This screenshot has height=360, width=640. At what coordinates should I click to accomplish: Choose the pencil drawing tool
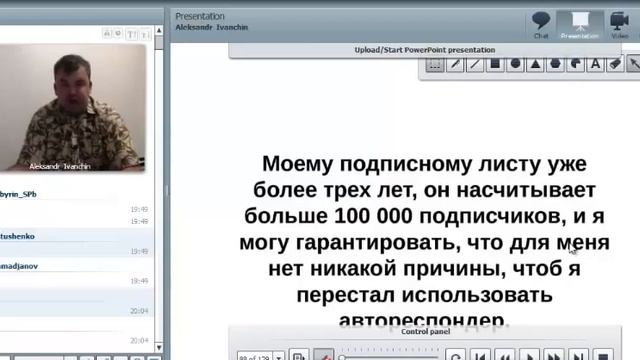click(x=455, y=64)
